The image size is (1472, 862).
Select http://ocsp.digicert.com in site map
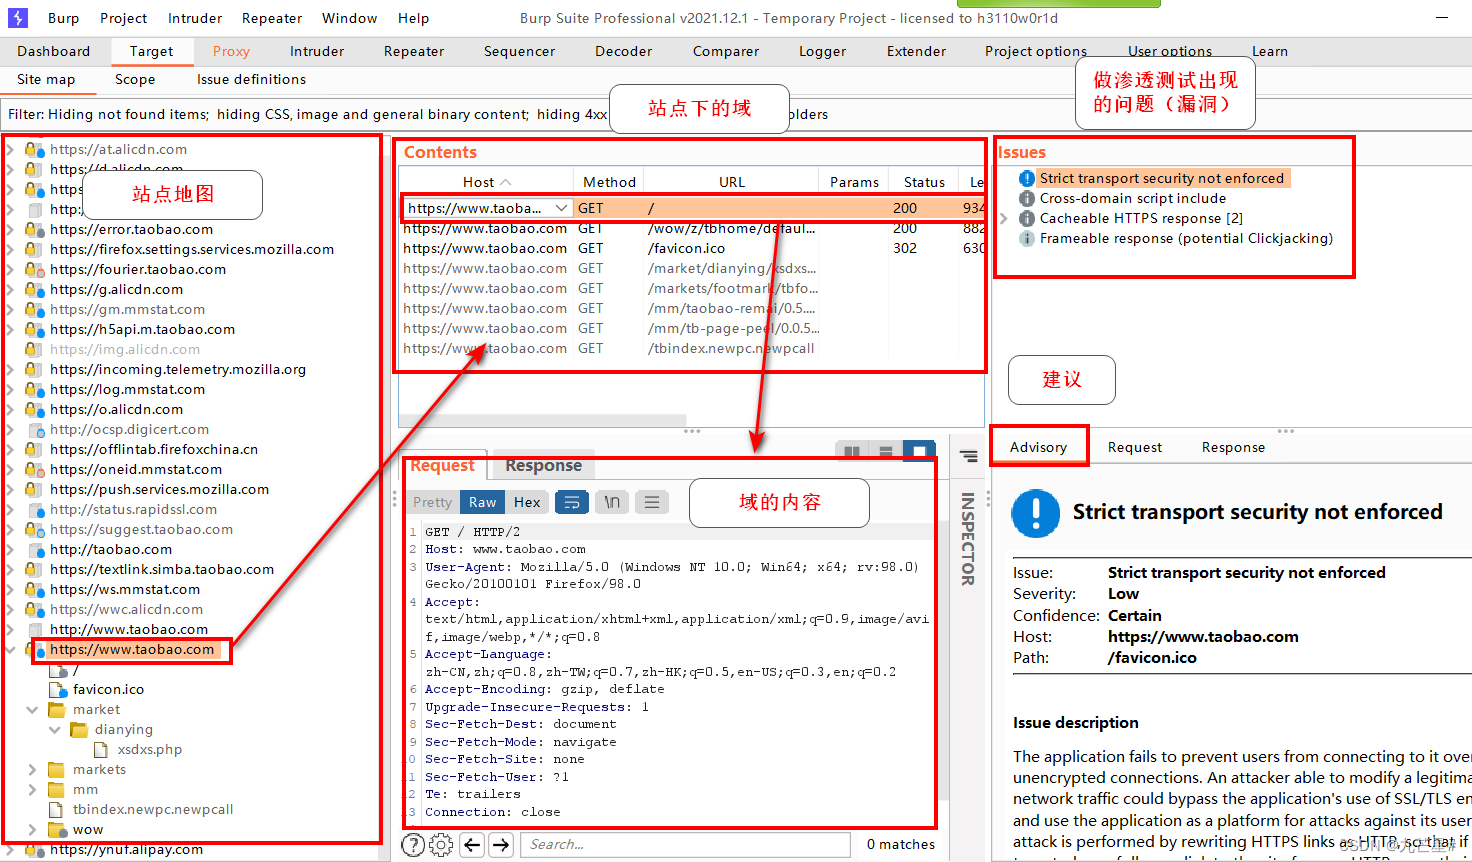(129, 429)
